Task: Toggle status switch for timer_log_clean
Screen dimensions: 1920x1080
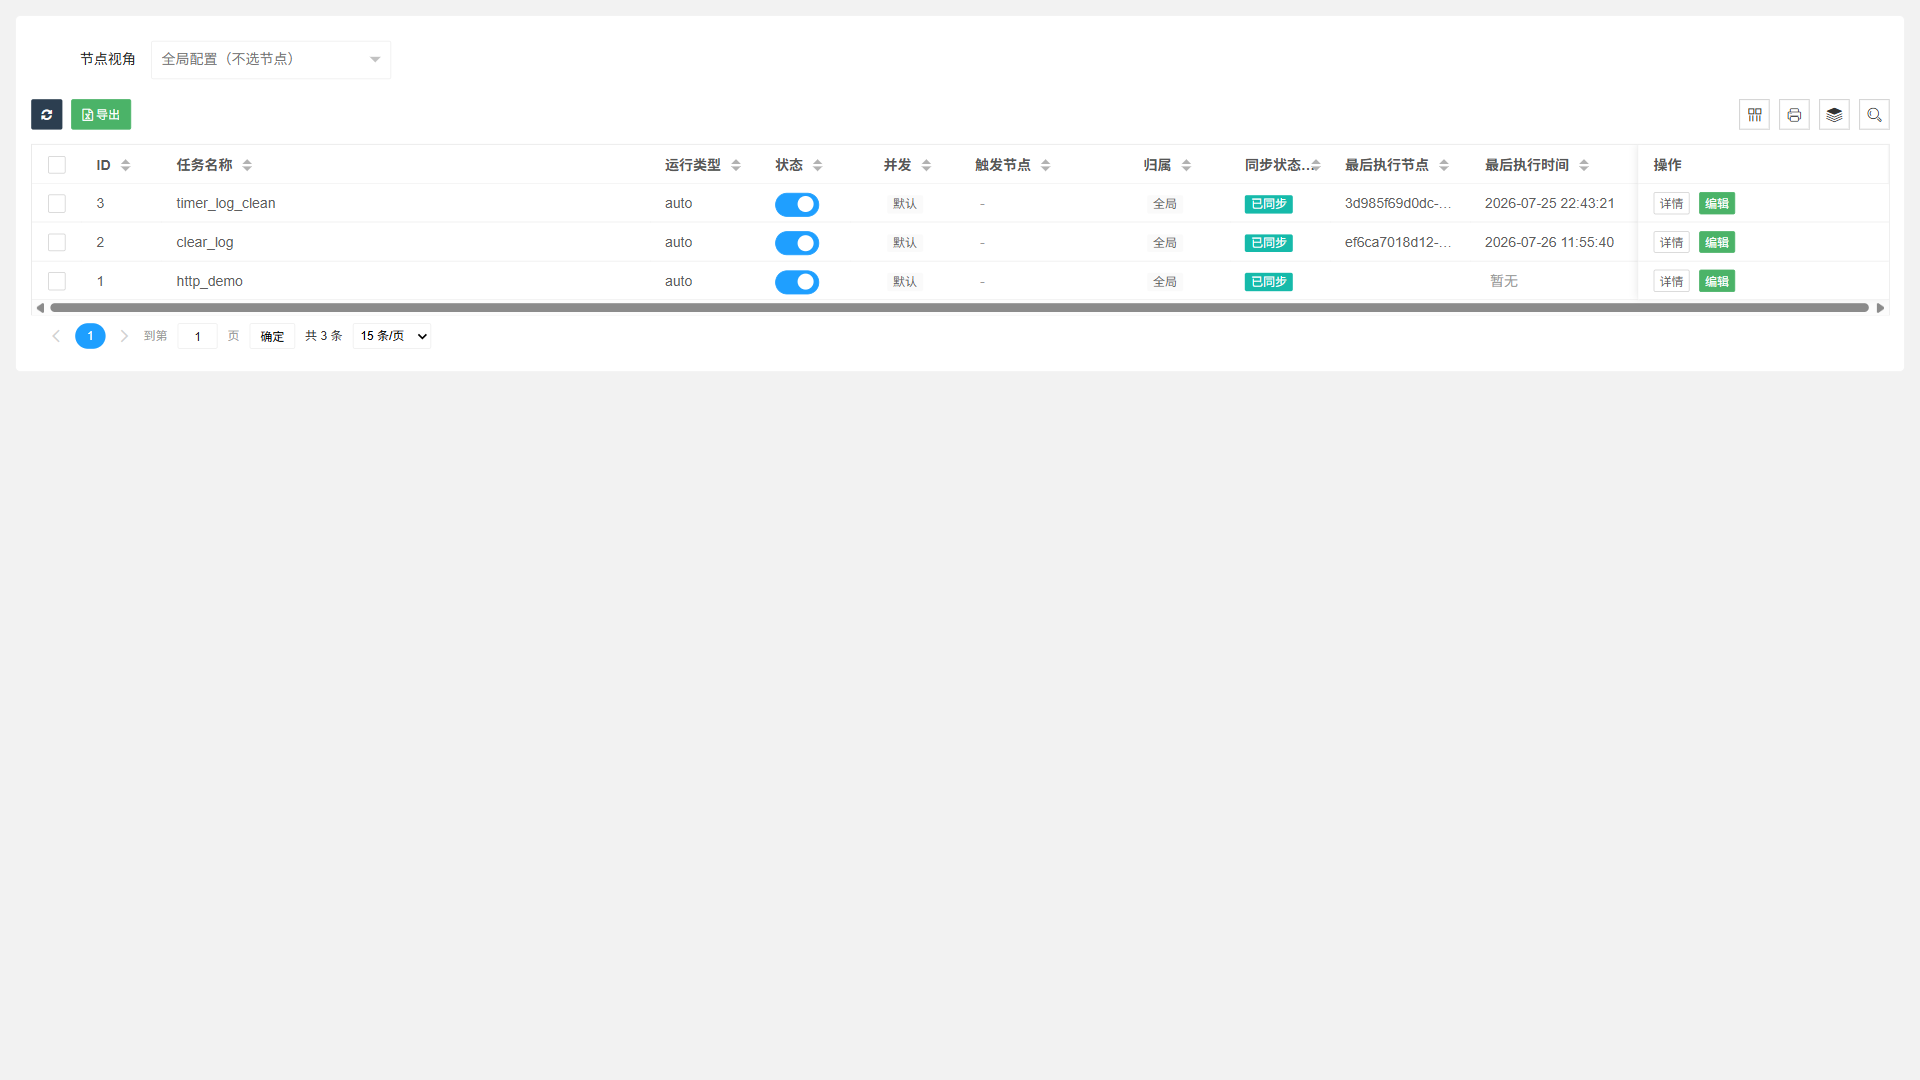Action: pyautogui.click(x=797, y=204)
